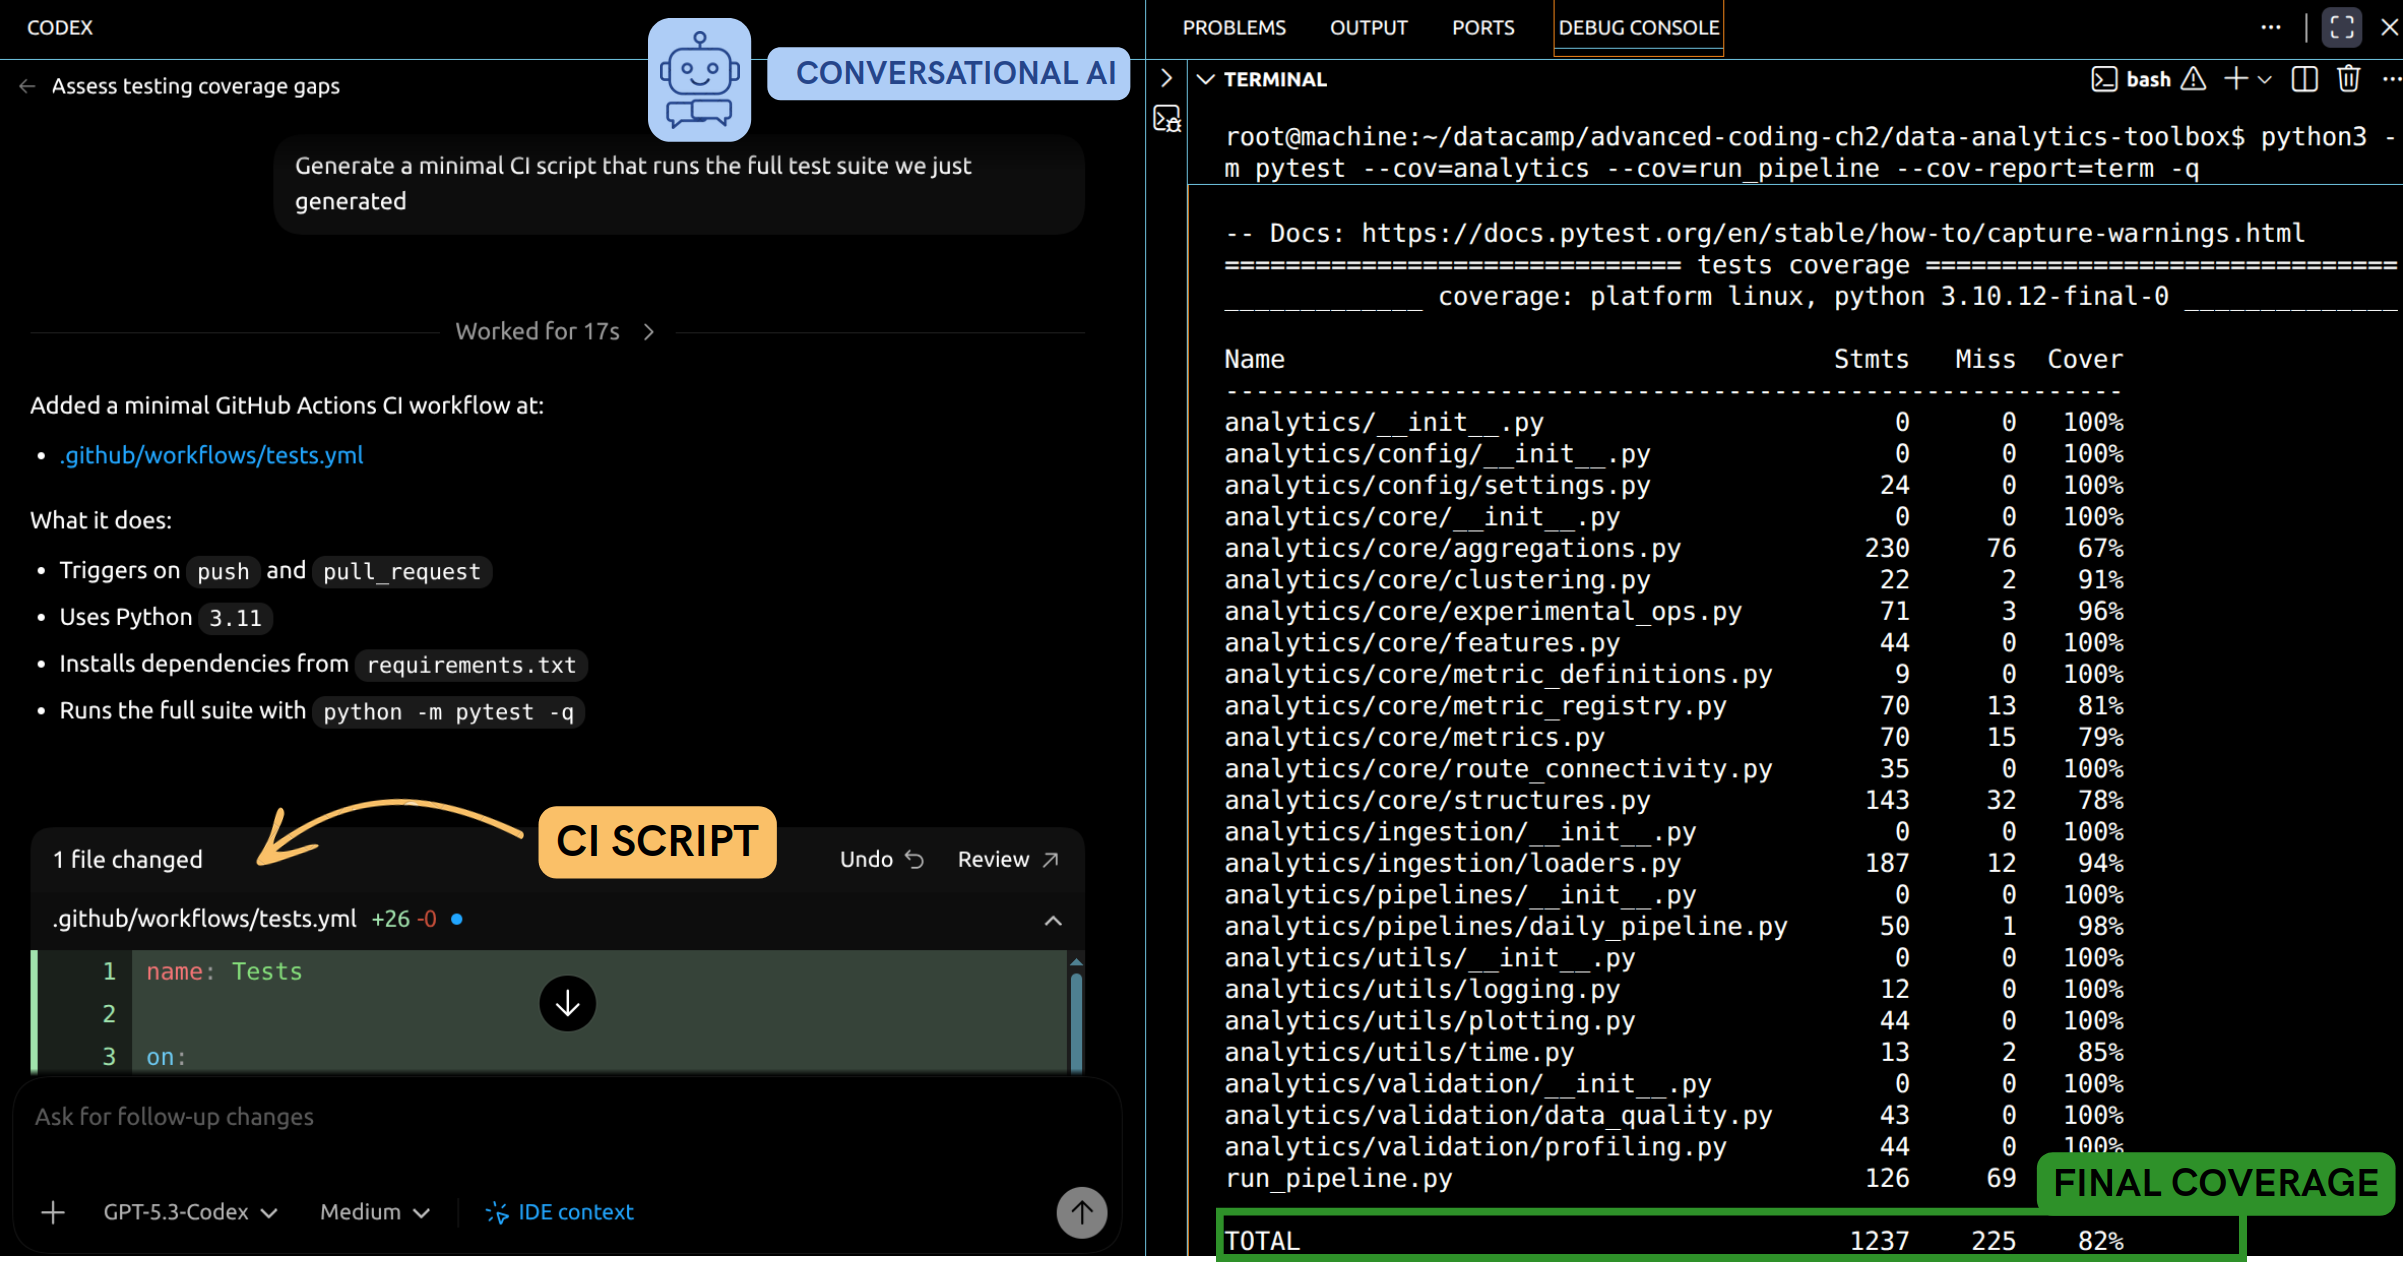Expand the Worked for 17s details
The image size is (2403, 1263).
(556, 332)
